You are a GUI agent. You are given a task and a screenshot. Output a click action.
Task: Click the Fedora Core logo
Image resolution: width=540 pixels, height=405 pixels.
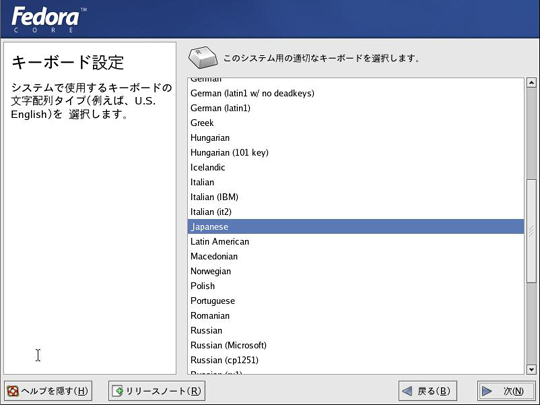click(x=48, y=19)
